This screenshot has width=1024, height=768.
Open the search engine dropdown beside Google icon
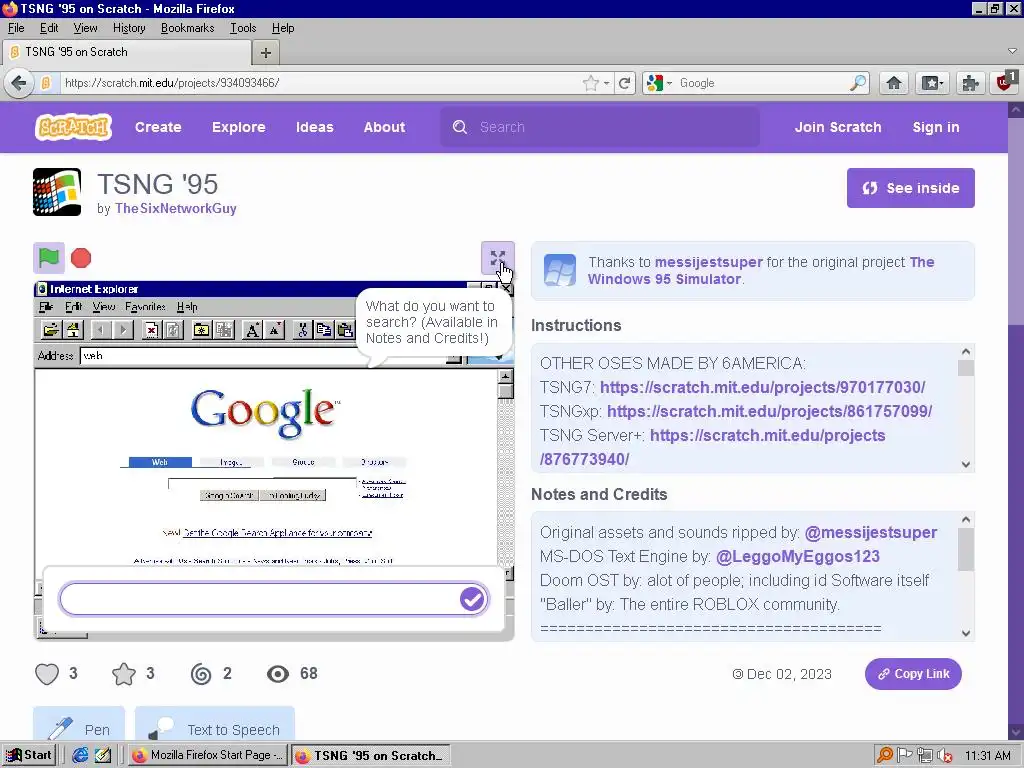click(669, 84)
